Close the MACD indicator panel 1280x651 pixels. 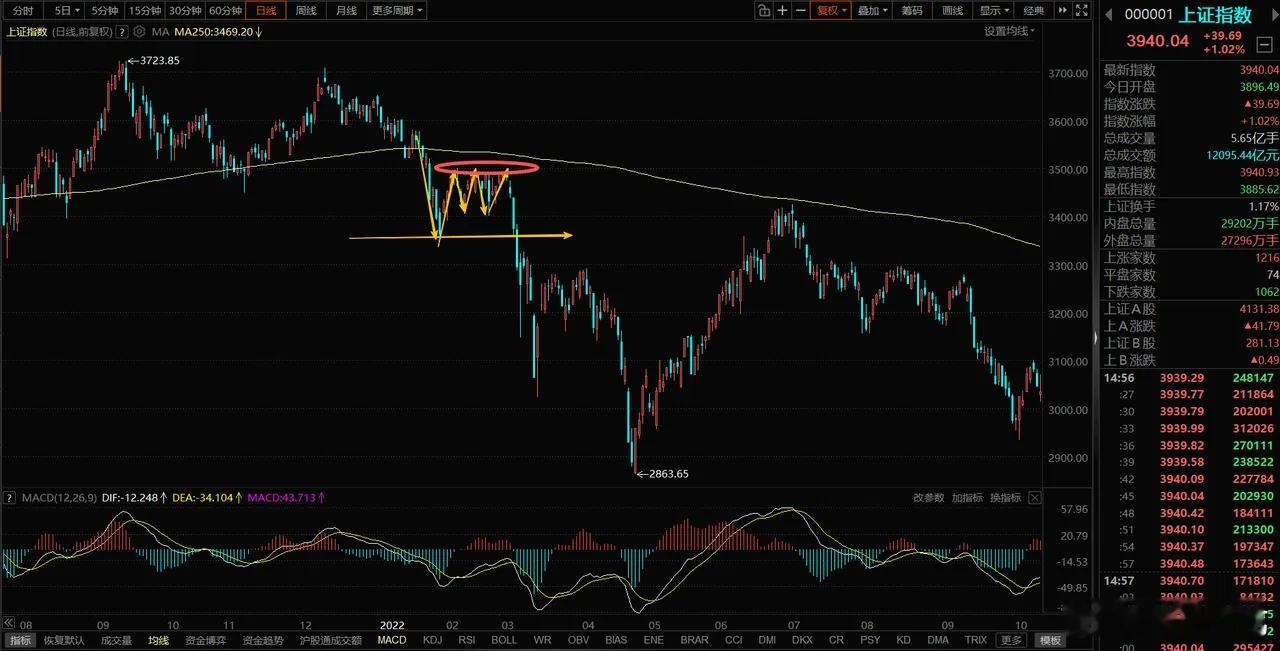(x=1035, y=497)
